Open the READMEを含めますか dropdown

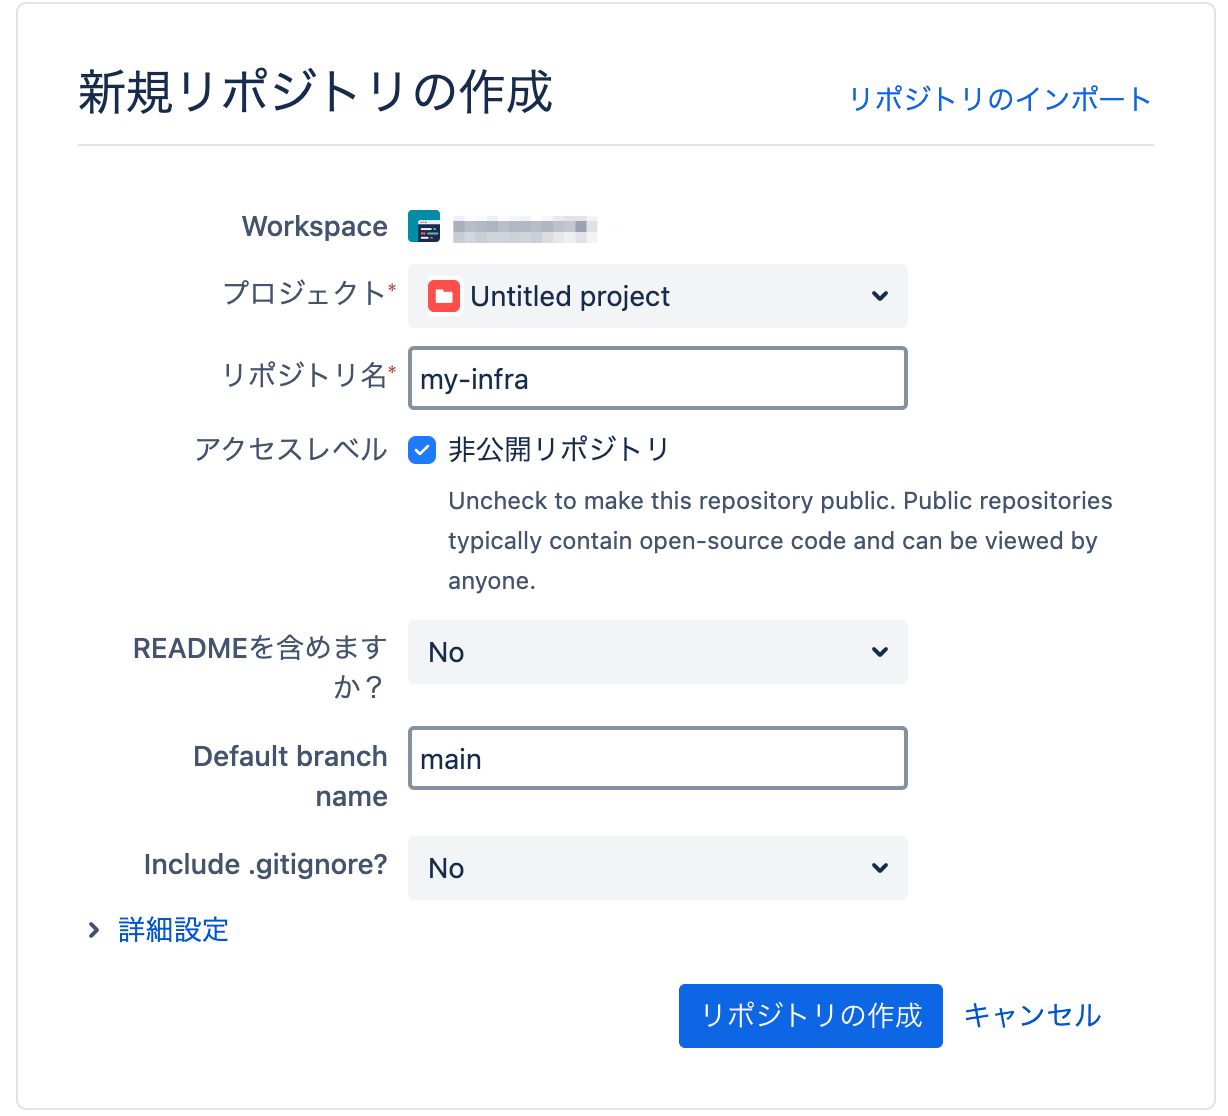click(658, 652)
